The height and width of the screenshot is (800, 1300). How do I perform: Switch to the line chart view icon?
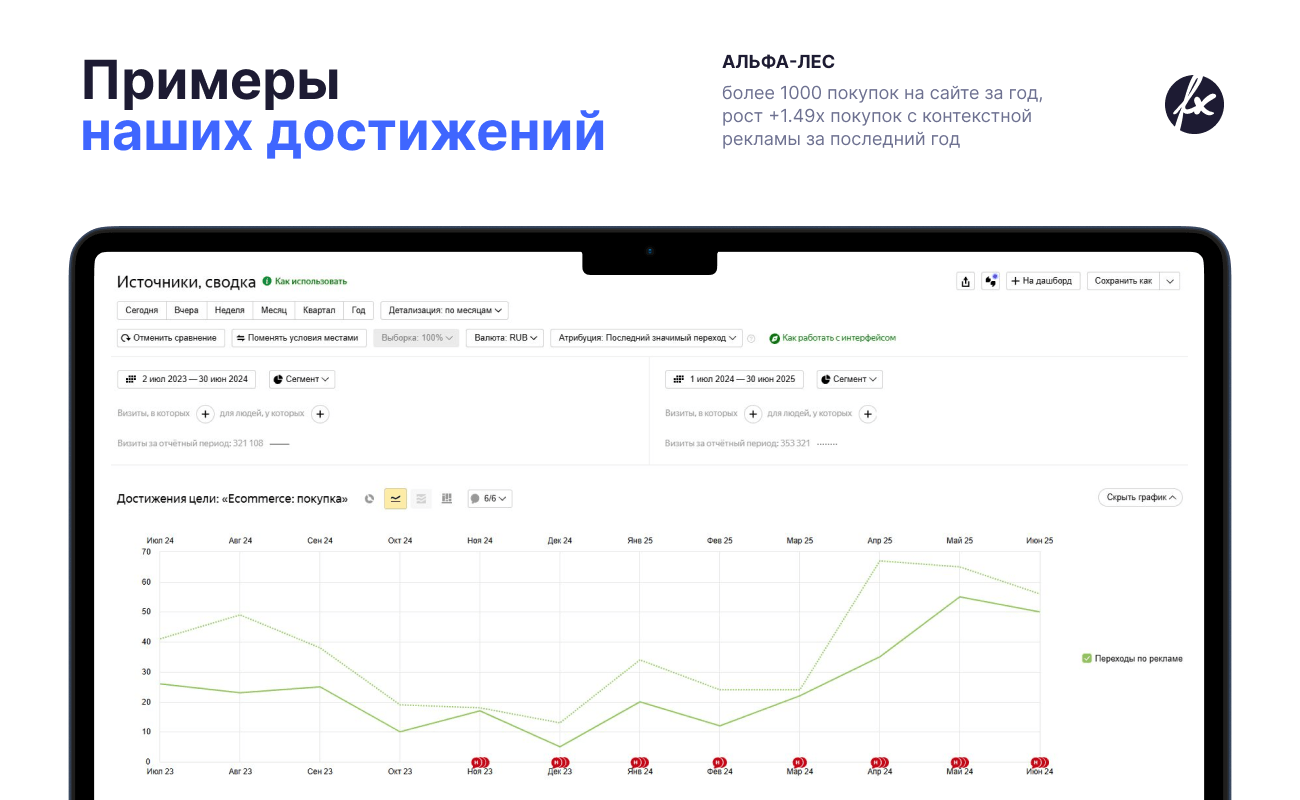394,498
